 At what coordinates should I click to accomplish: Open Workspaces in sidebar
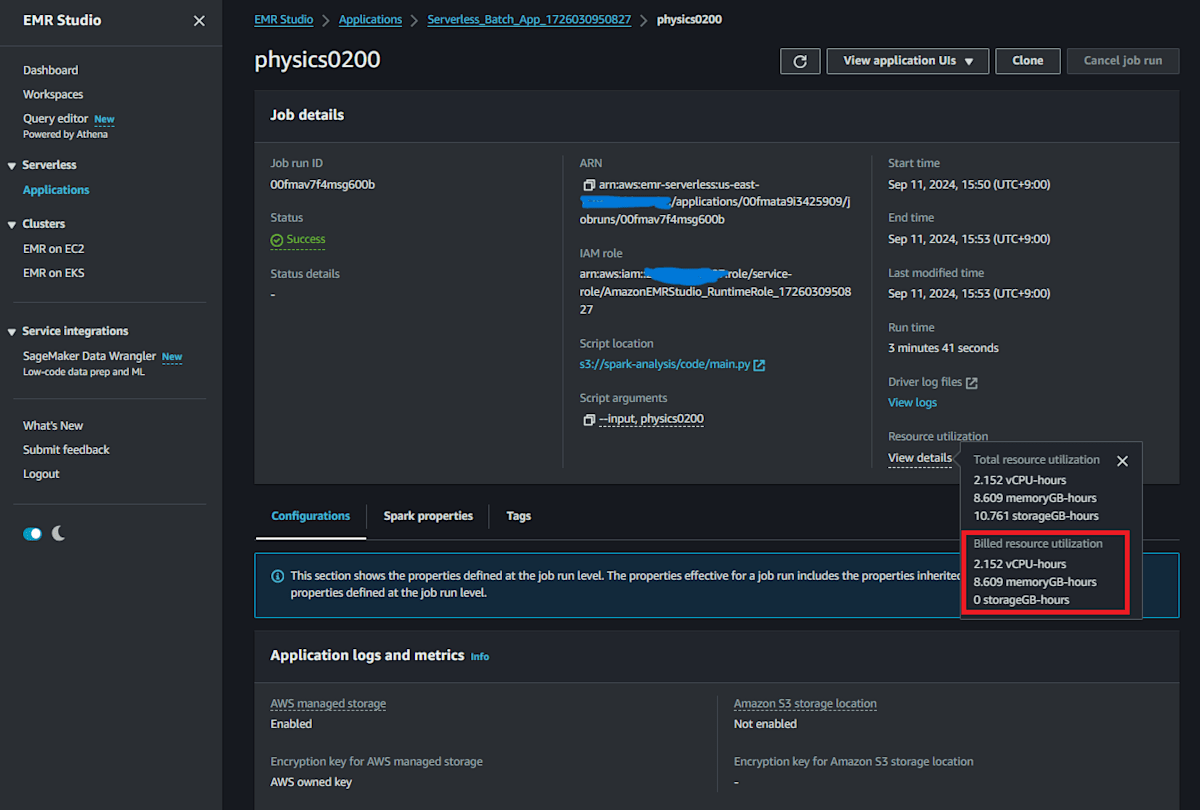click(53, 94)
